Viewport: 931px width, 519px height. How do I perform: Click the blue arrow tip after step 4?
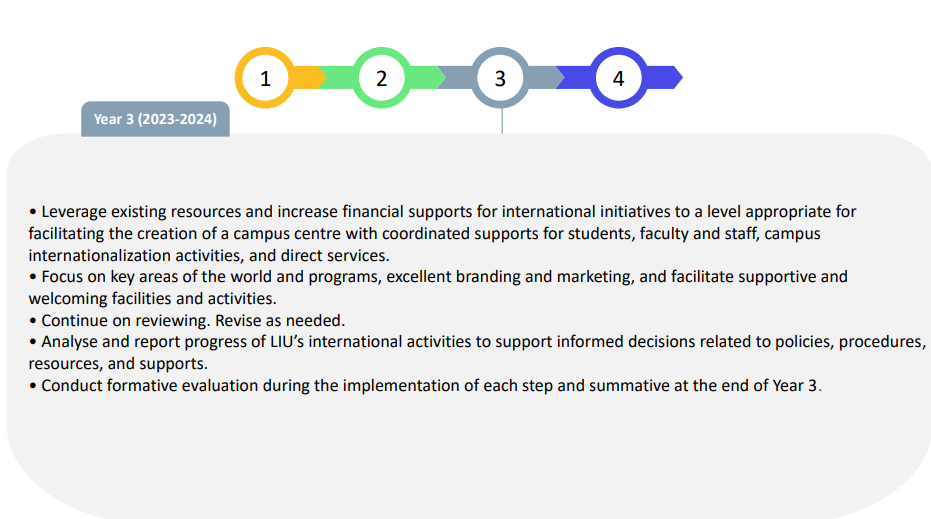665,78
